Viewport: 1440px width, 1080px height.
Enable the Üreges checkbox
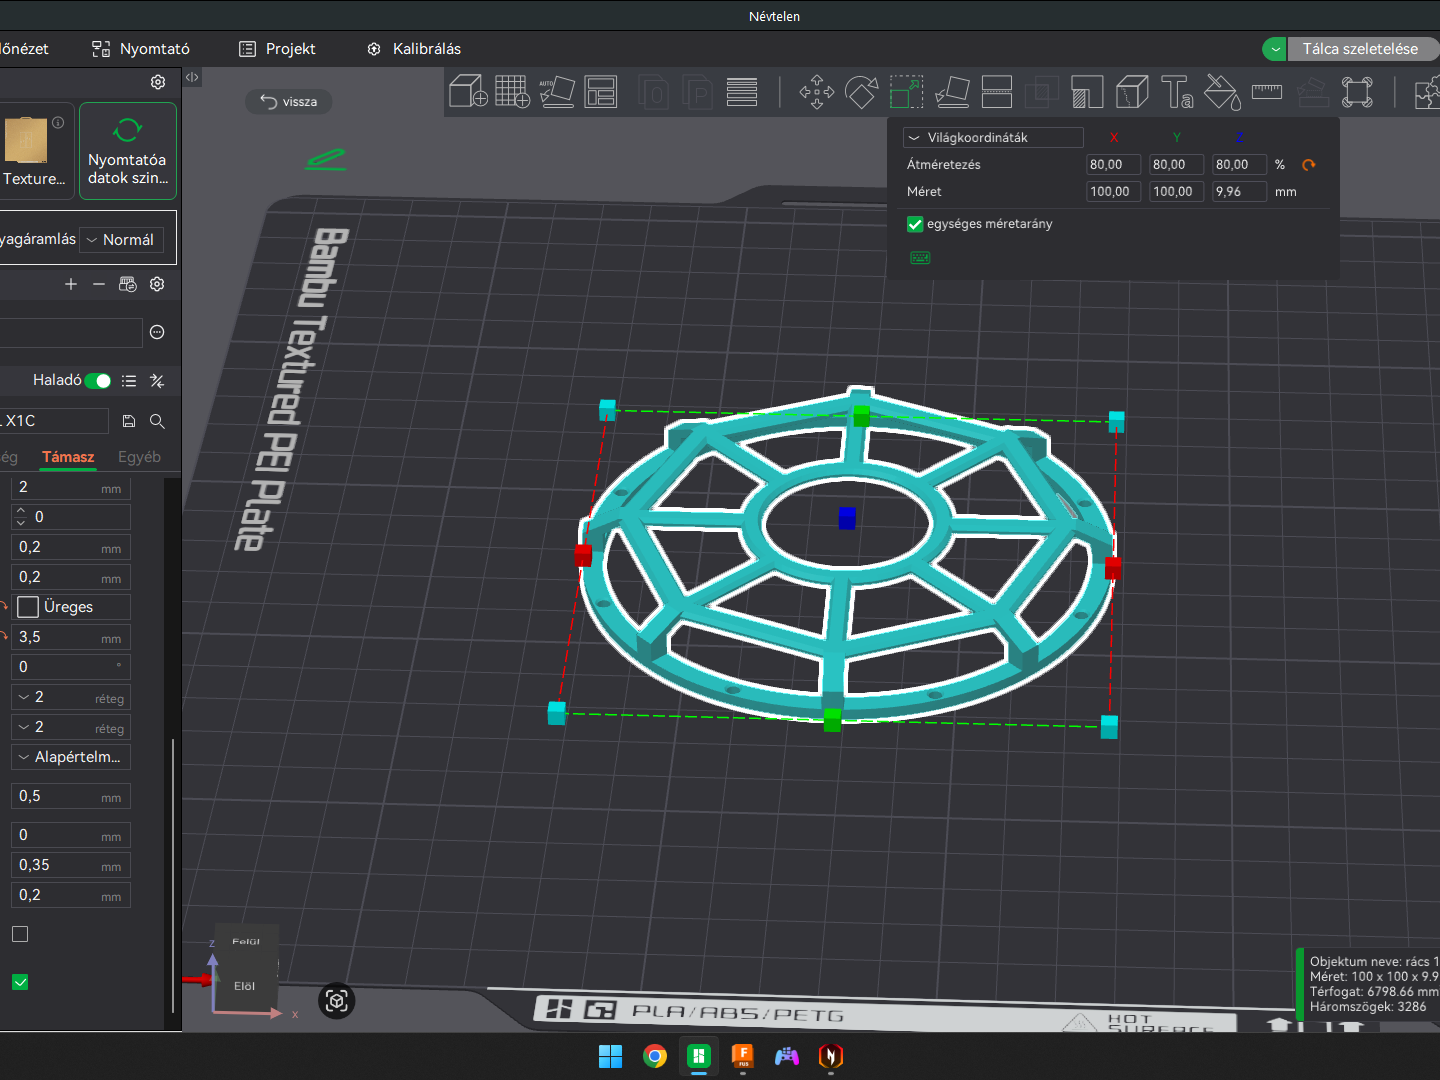(28, 607)
